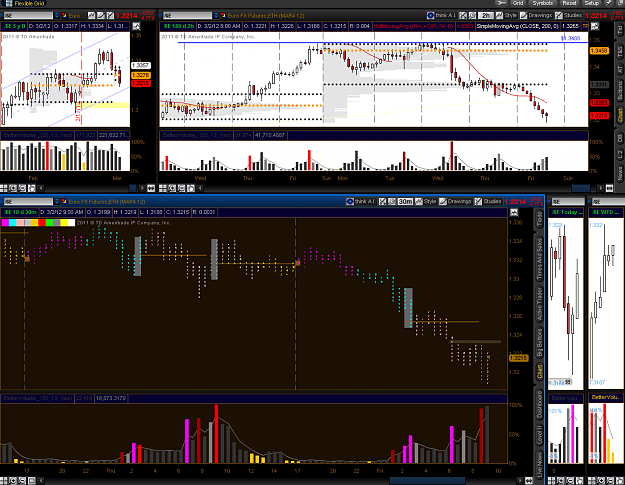Select the L2 side tab beside the 2h chart
Screen dimensions: 625x485
pos(620,155)
